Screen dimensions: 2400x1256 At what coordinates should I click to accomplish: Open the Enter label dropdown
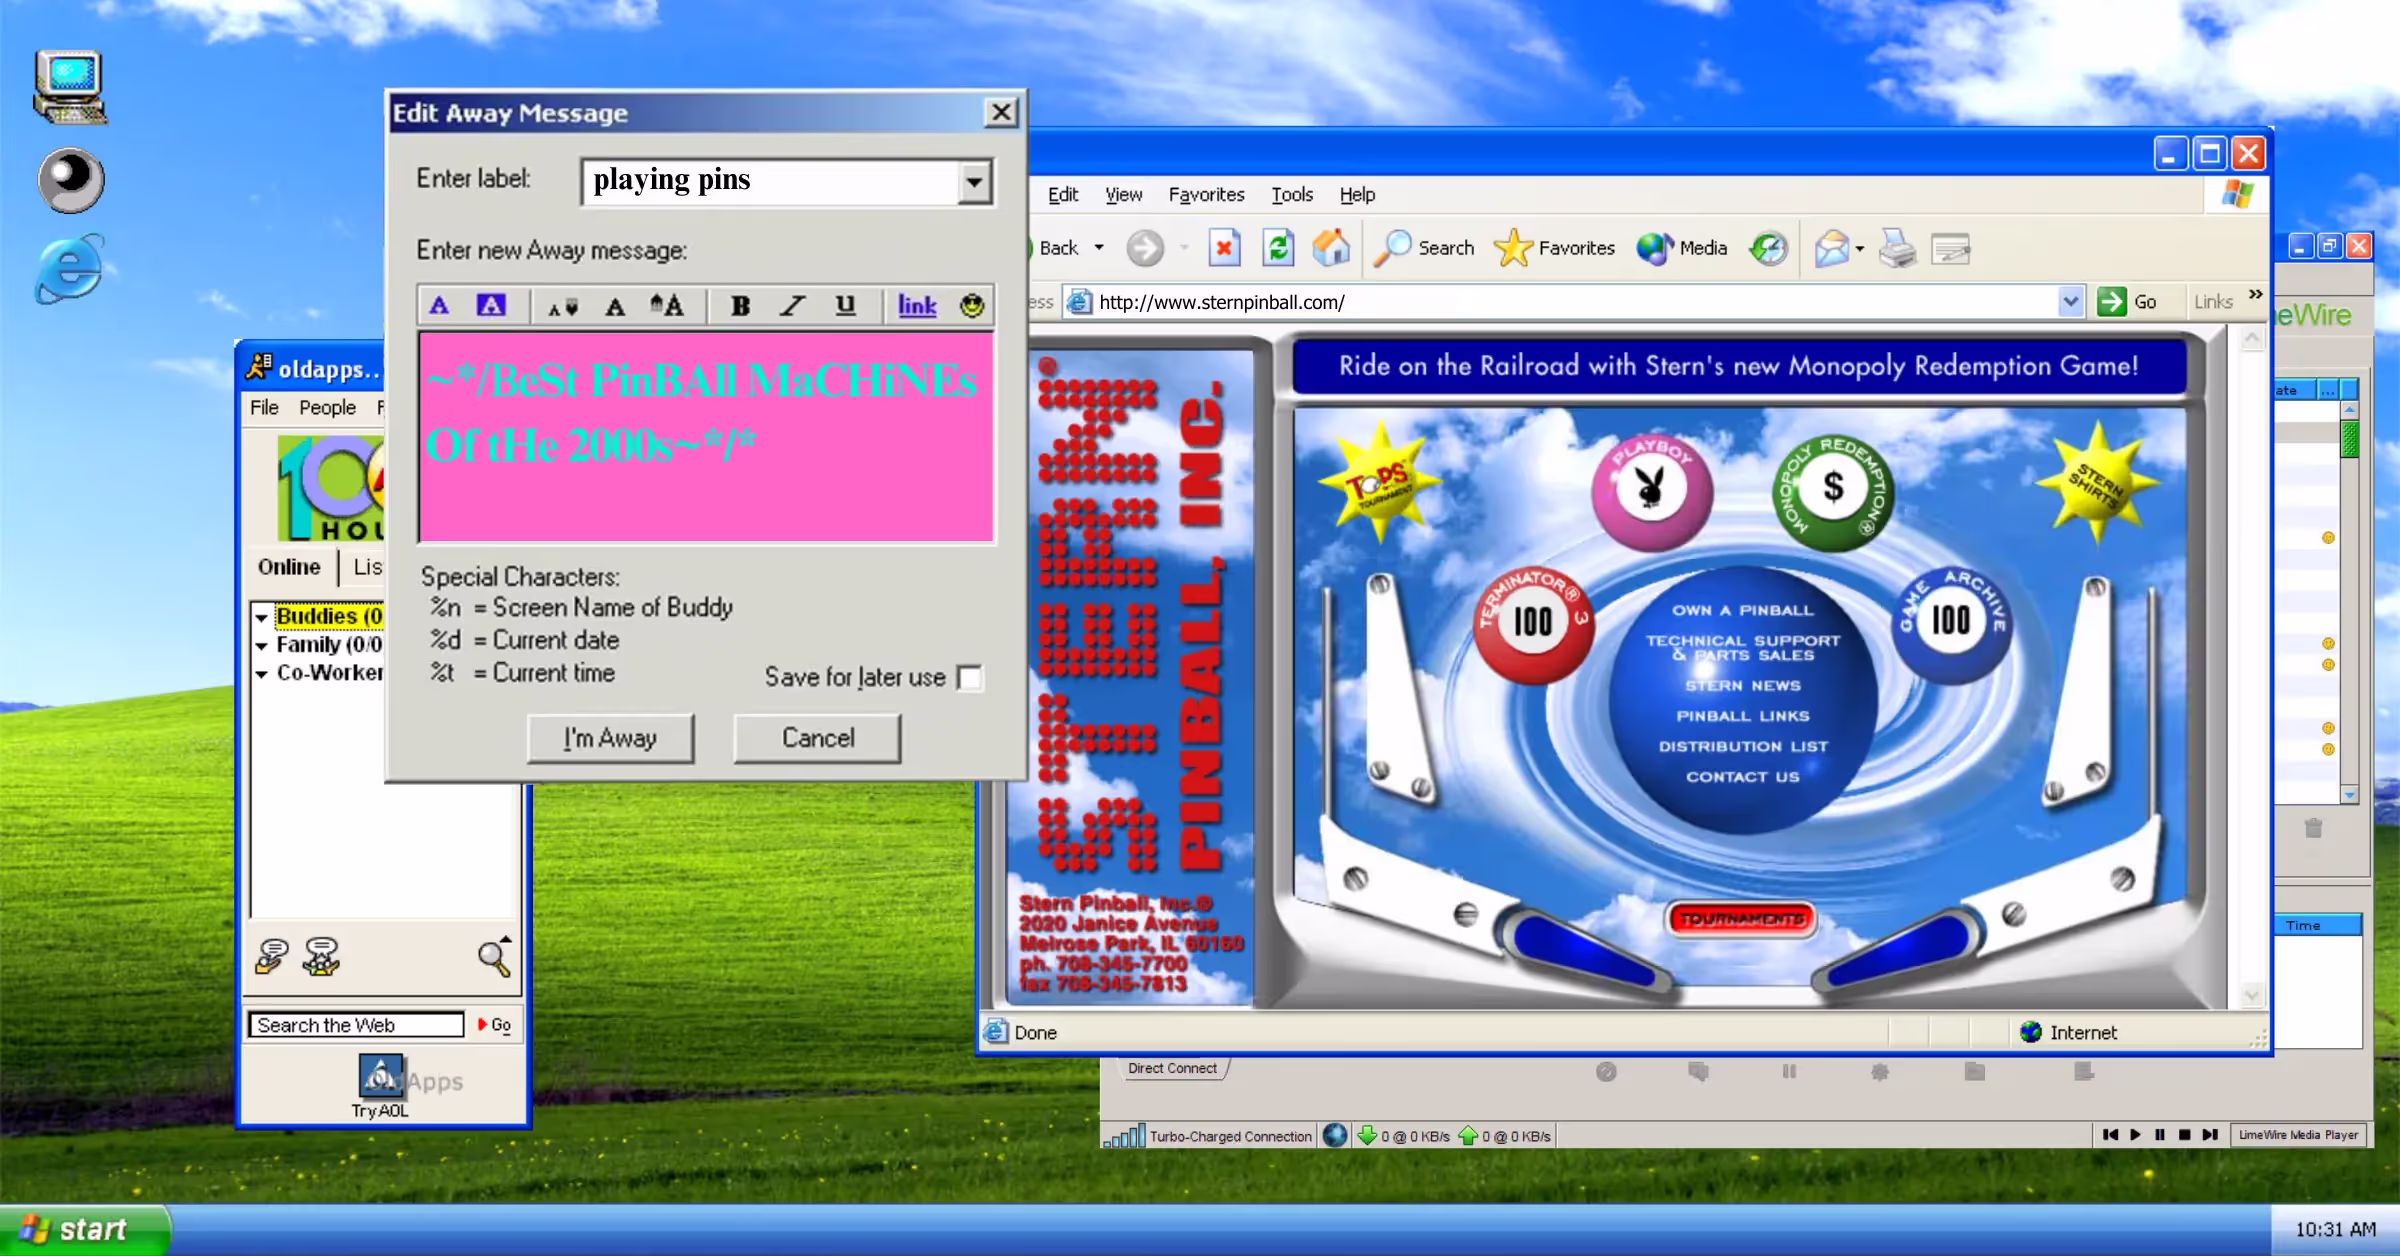click(x=973, y=182)
